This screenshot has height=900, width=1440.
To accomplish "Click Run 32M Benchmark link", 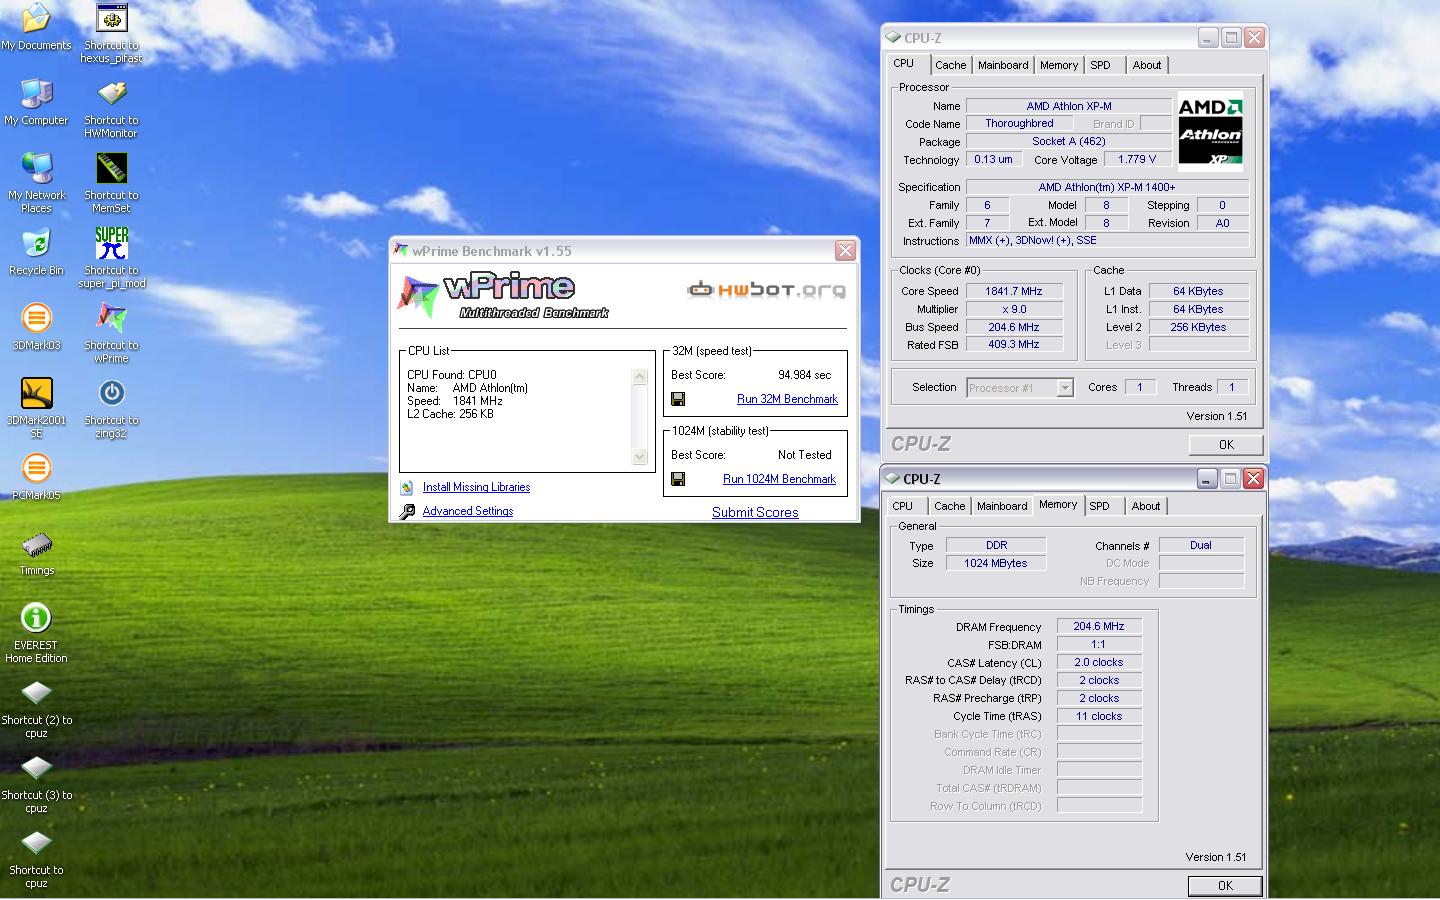I will [787, 399].
